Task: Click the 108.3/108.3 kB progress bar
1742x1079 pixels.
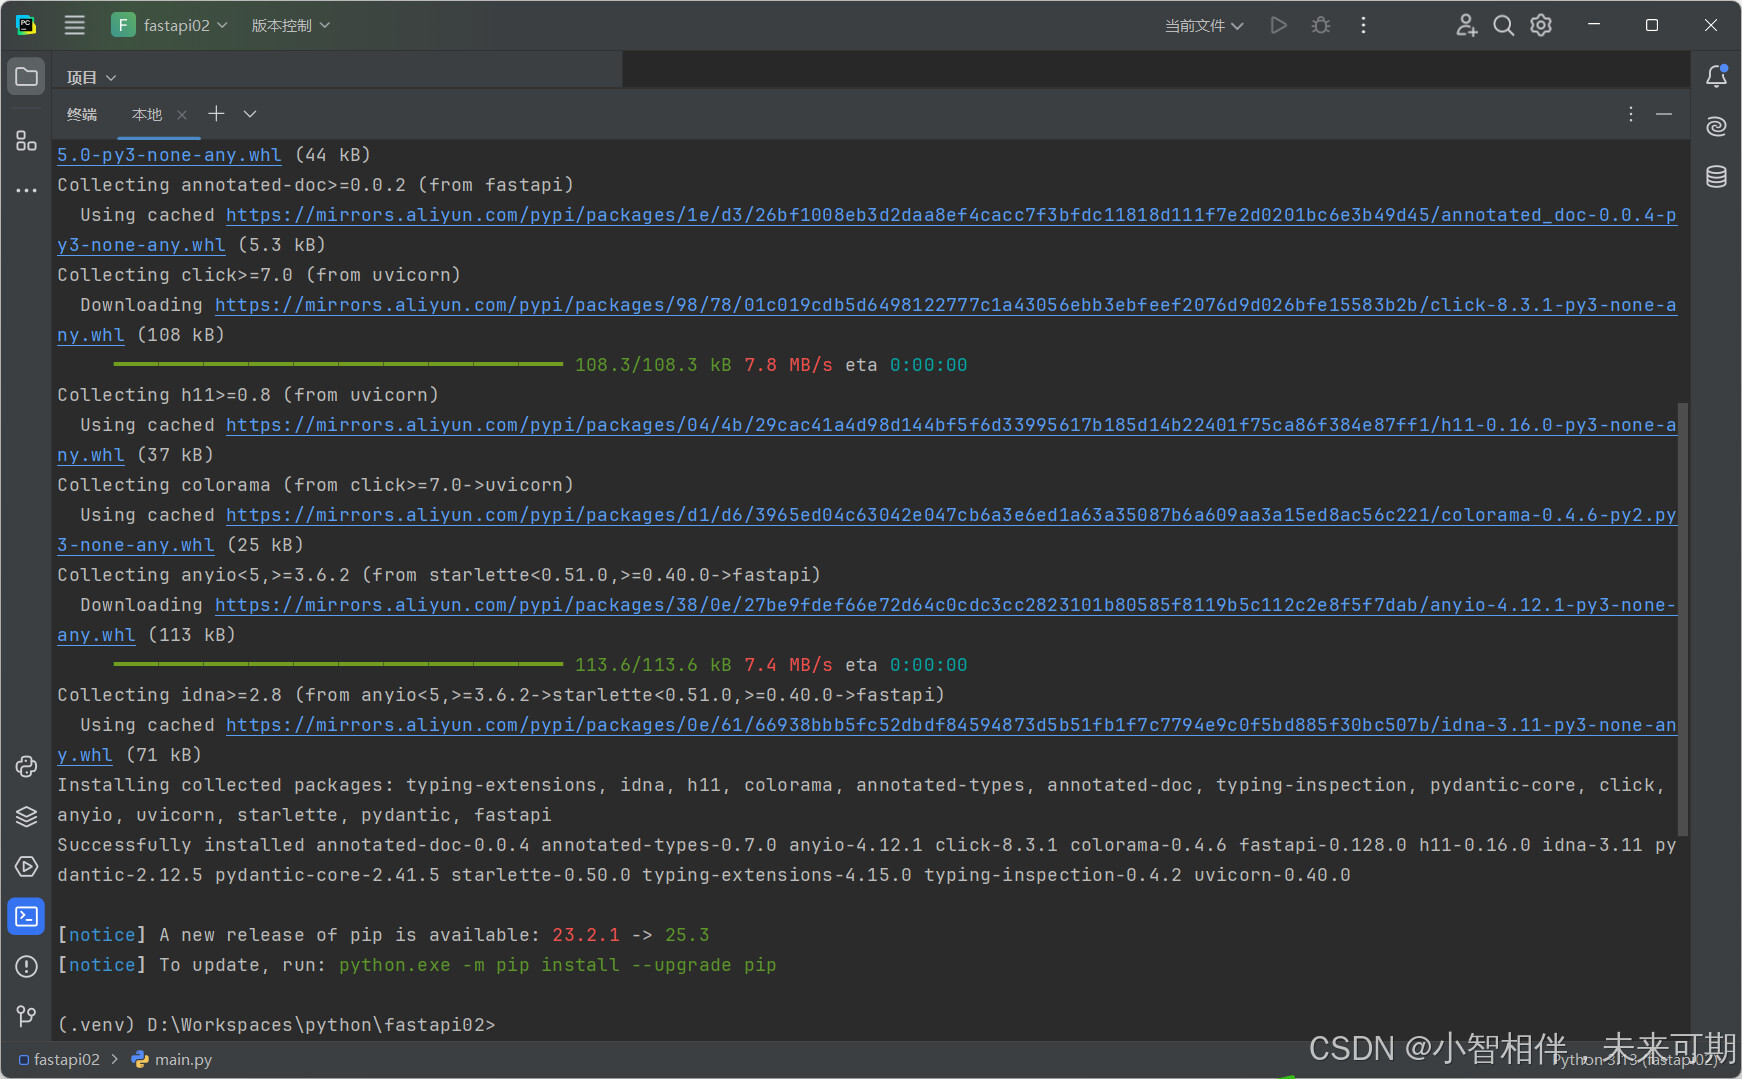Action: click(338, 365)
